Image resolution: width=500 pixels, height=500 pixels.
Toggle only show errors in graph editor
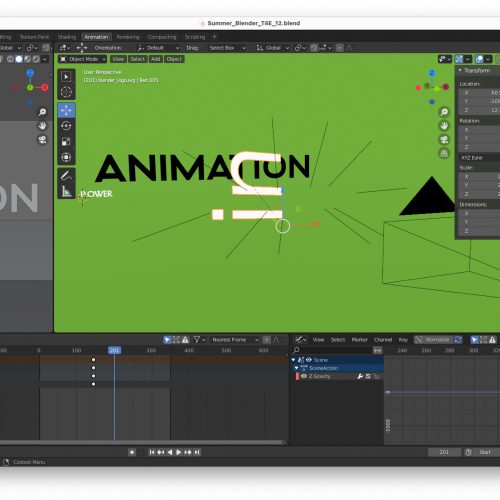click(492, 340)
